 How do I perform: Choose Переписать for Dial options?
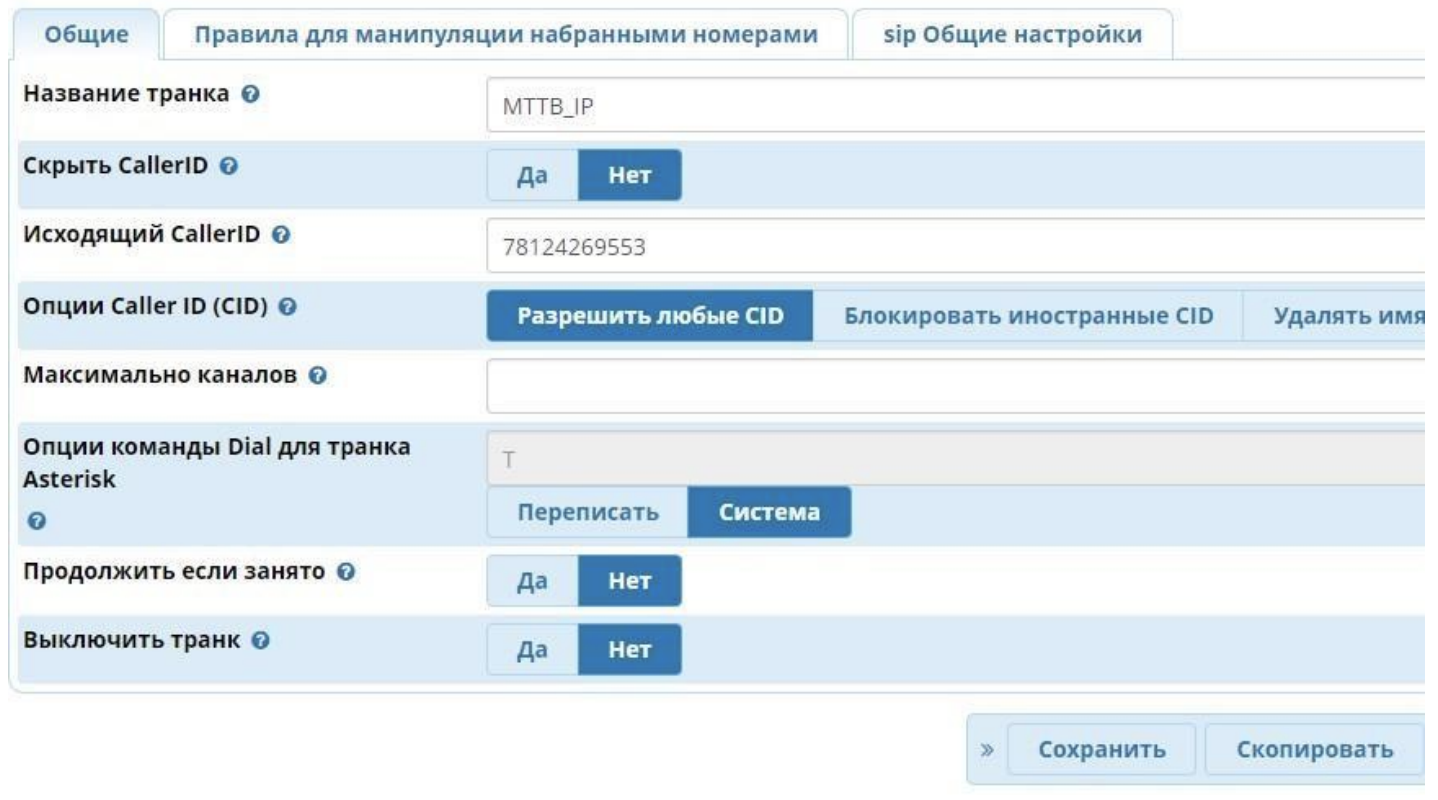click(x=587, y=512)
